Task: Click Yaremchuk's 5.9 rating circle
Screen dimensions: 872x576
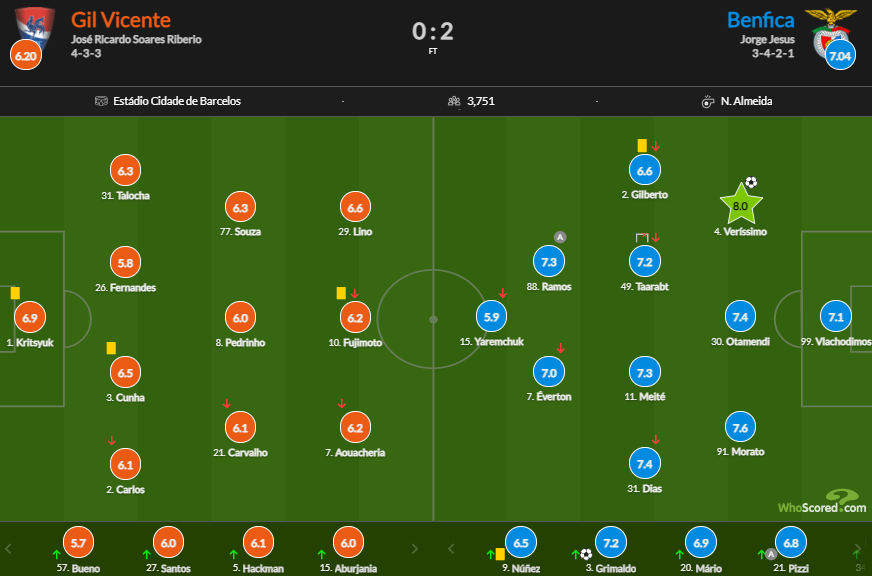Action: [492, 316]
